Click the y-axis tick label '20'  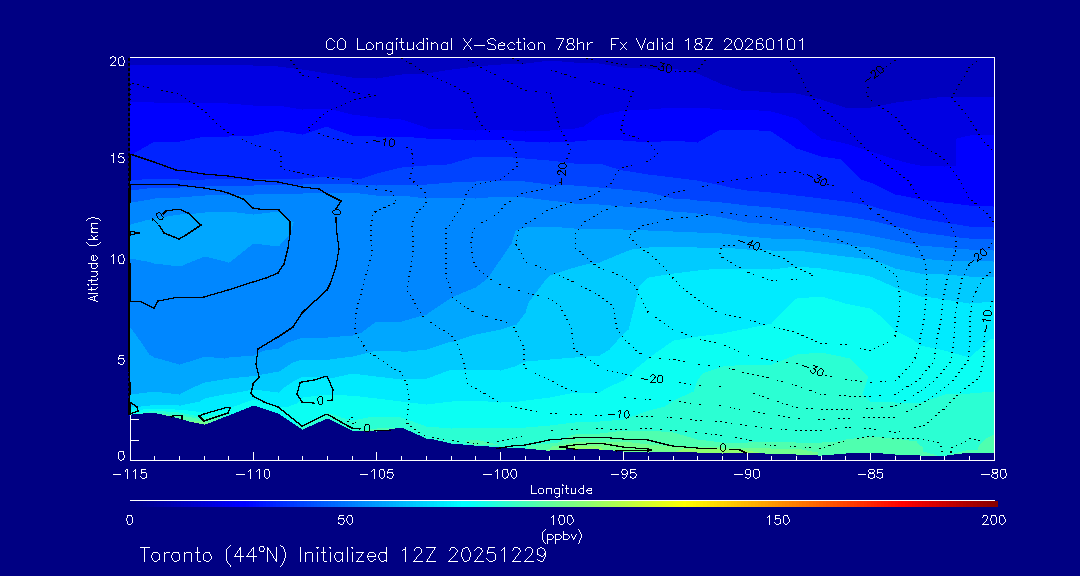pyautogui.click(x=116, y=61)
